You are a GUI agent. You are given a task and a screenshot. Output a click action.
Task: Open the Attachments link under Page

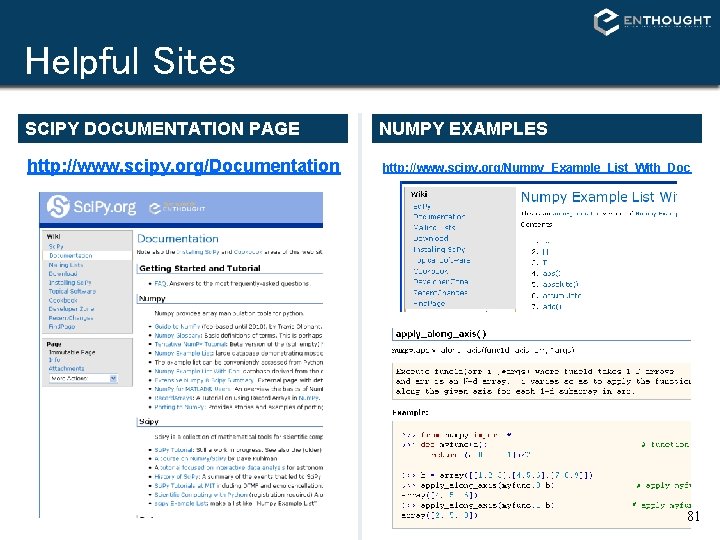[67, 368]
